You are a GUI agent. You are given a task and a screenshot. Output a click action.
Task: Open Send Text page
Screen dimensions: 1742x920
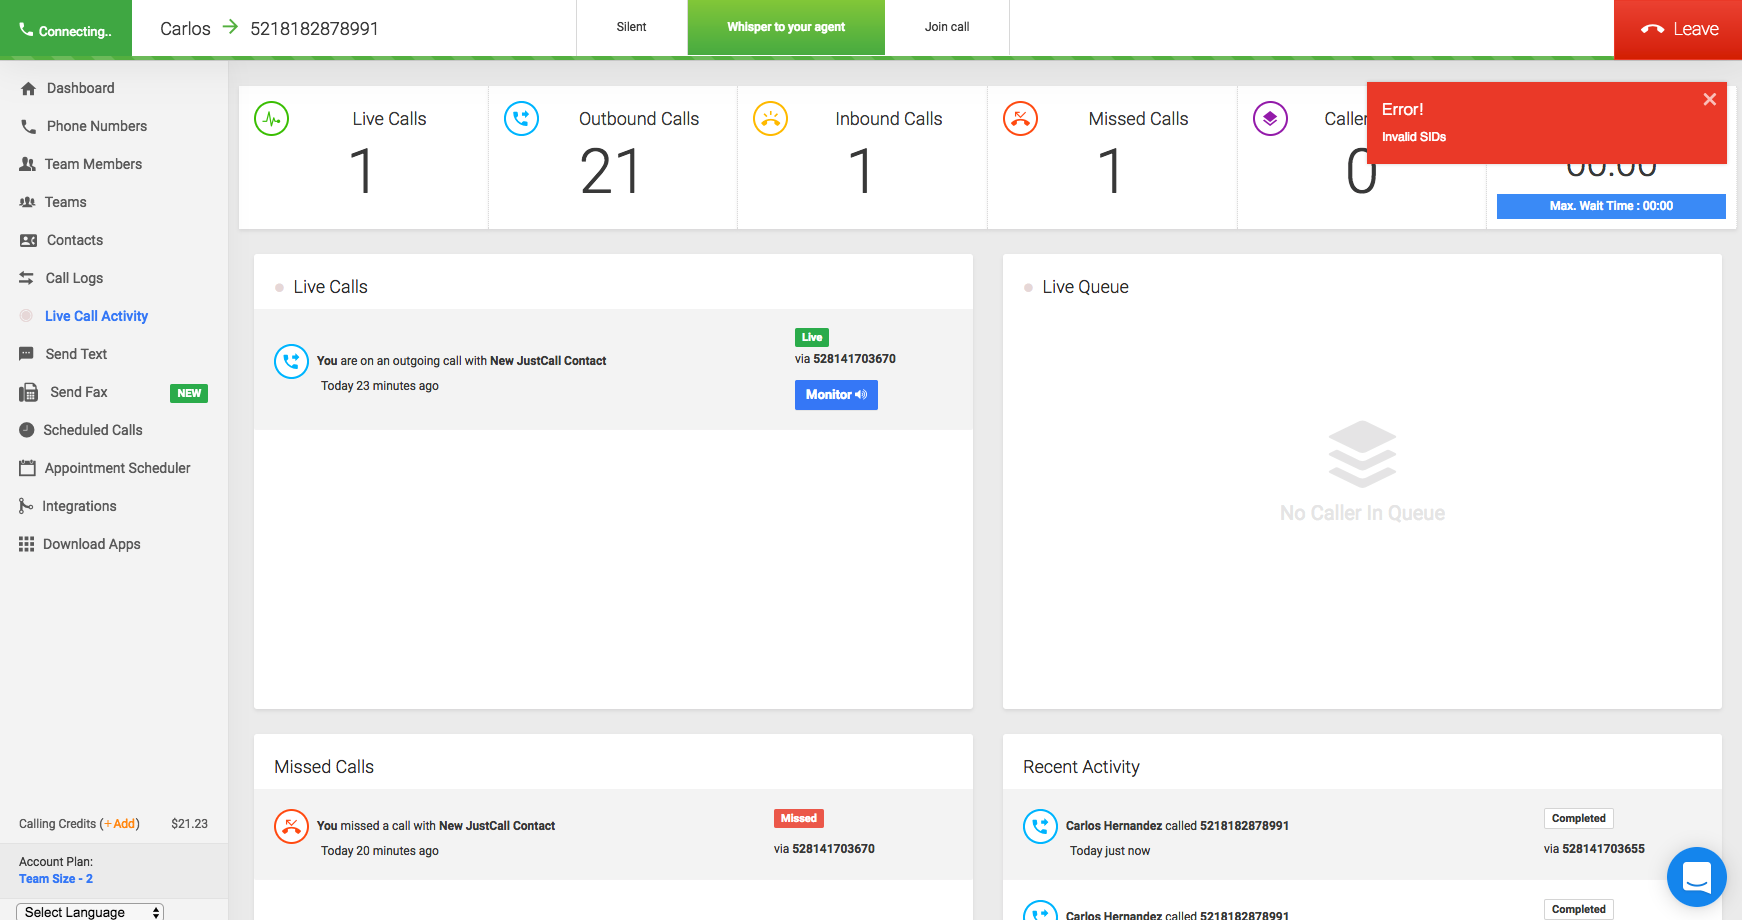coord(76,354)
